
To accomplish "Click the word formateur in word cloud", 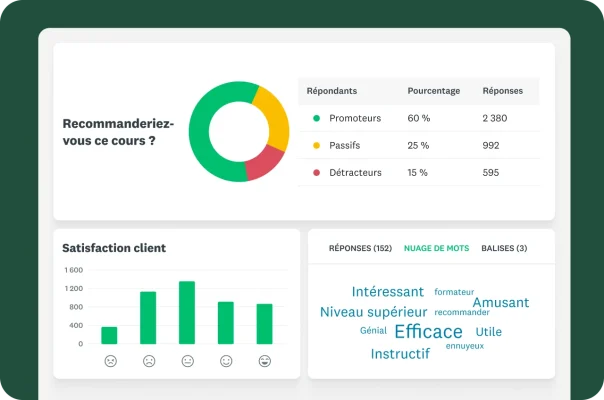I will [454, 292].
